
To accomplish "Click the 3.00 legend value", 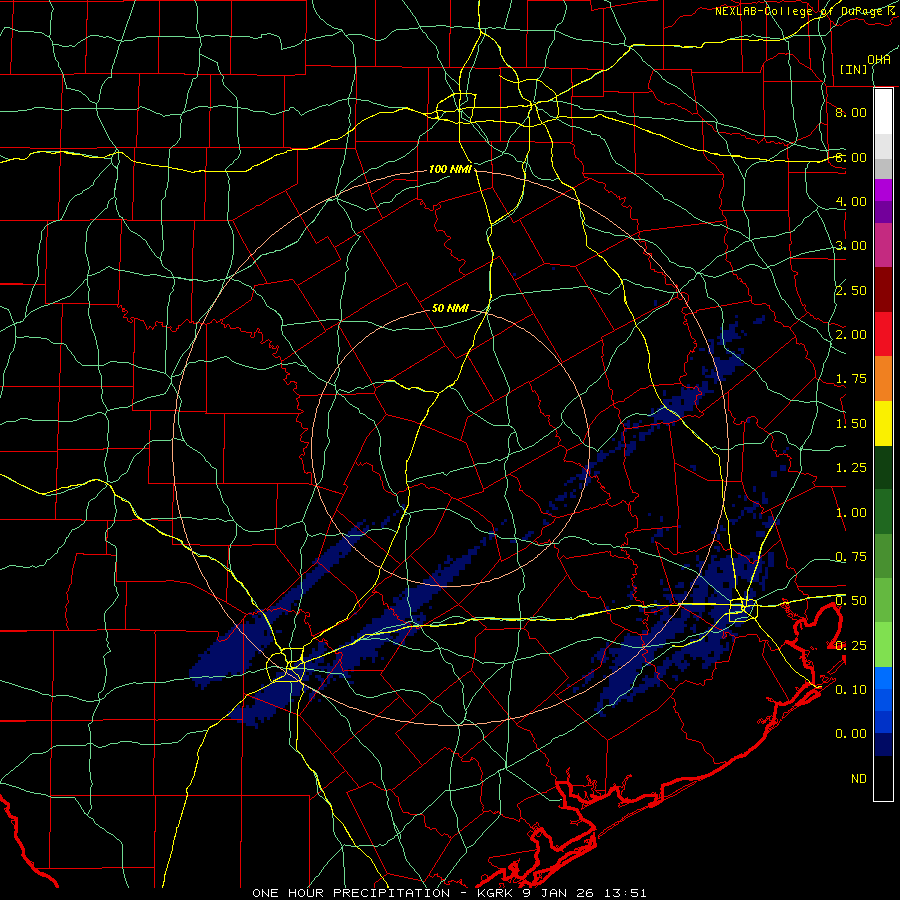I will click(851, 246).
